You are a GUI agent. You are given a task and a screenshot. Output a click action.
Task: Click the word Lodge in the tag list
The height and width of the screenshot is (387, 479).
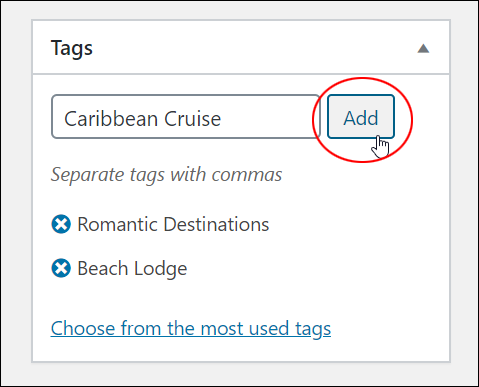coord(160,269)
